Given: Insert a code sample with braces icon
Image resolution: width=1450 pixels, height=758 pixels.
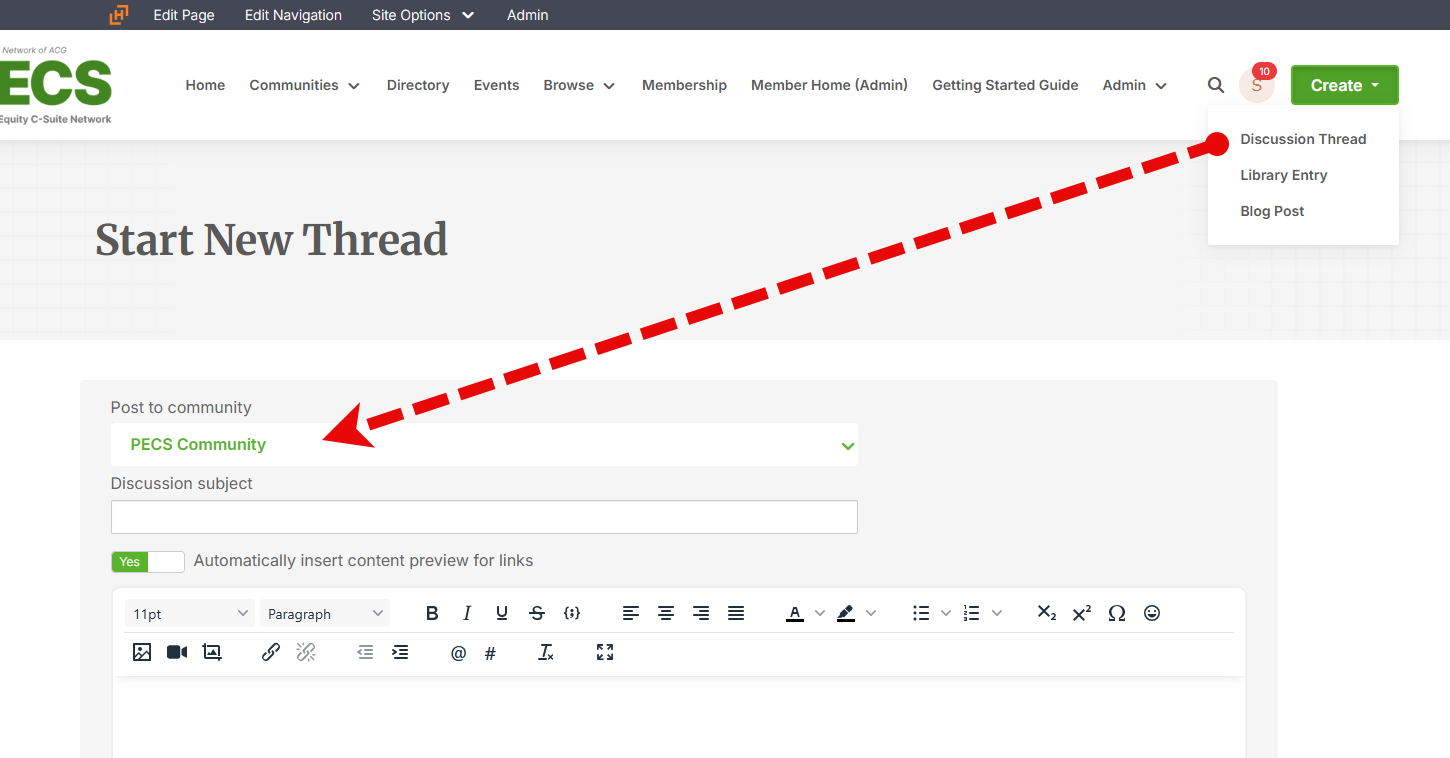Looking at the screenshot, I should point(572,613).
